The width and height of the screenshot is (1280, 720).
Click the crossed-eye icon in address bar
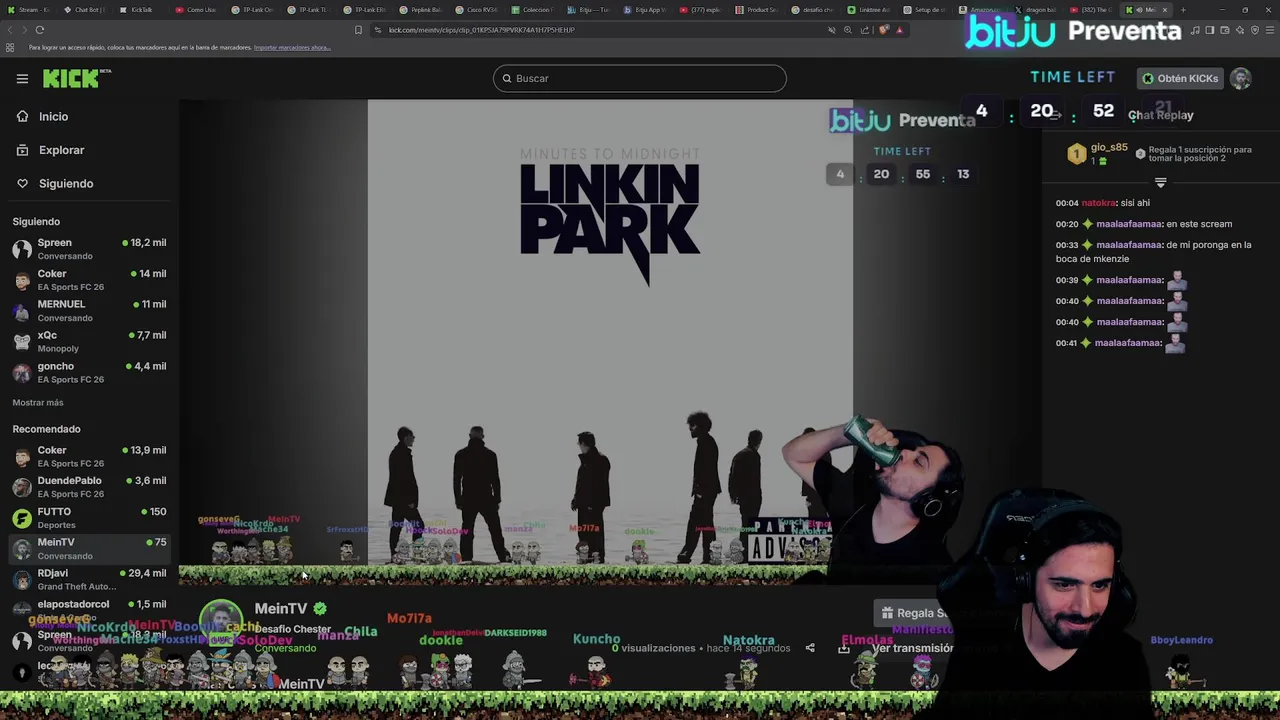[831, 30]
